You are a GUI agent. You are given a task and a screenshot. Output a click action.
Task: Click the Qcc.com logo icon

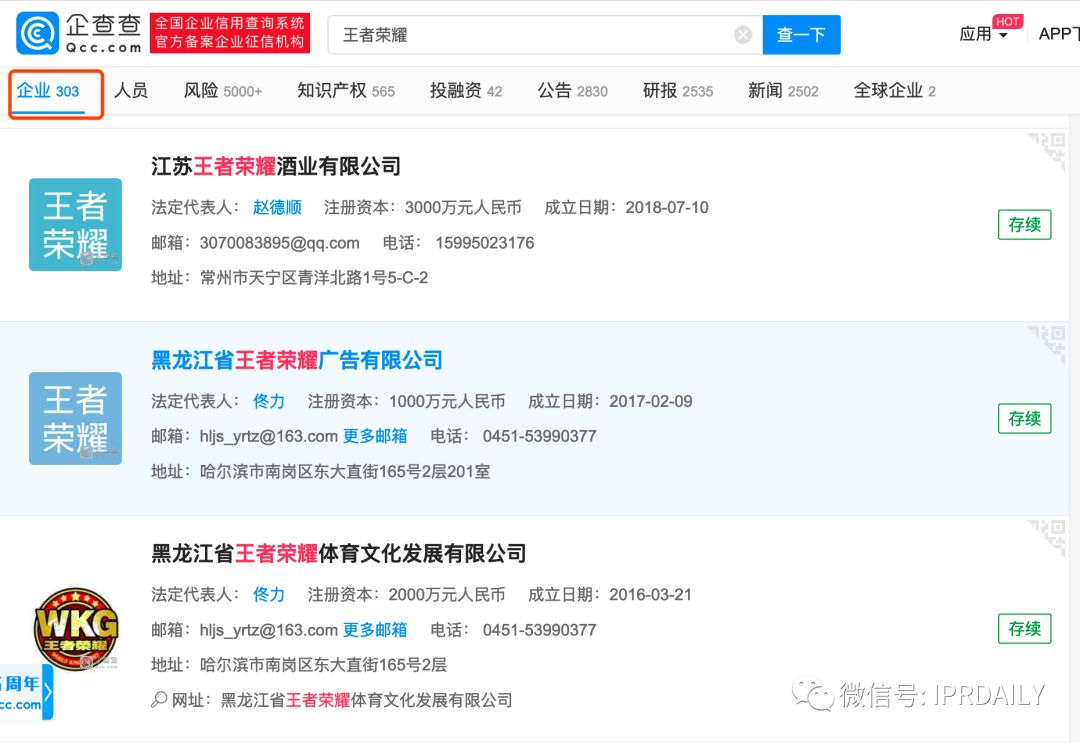(38, 33)
